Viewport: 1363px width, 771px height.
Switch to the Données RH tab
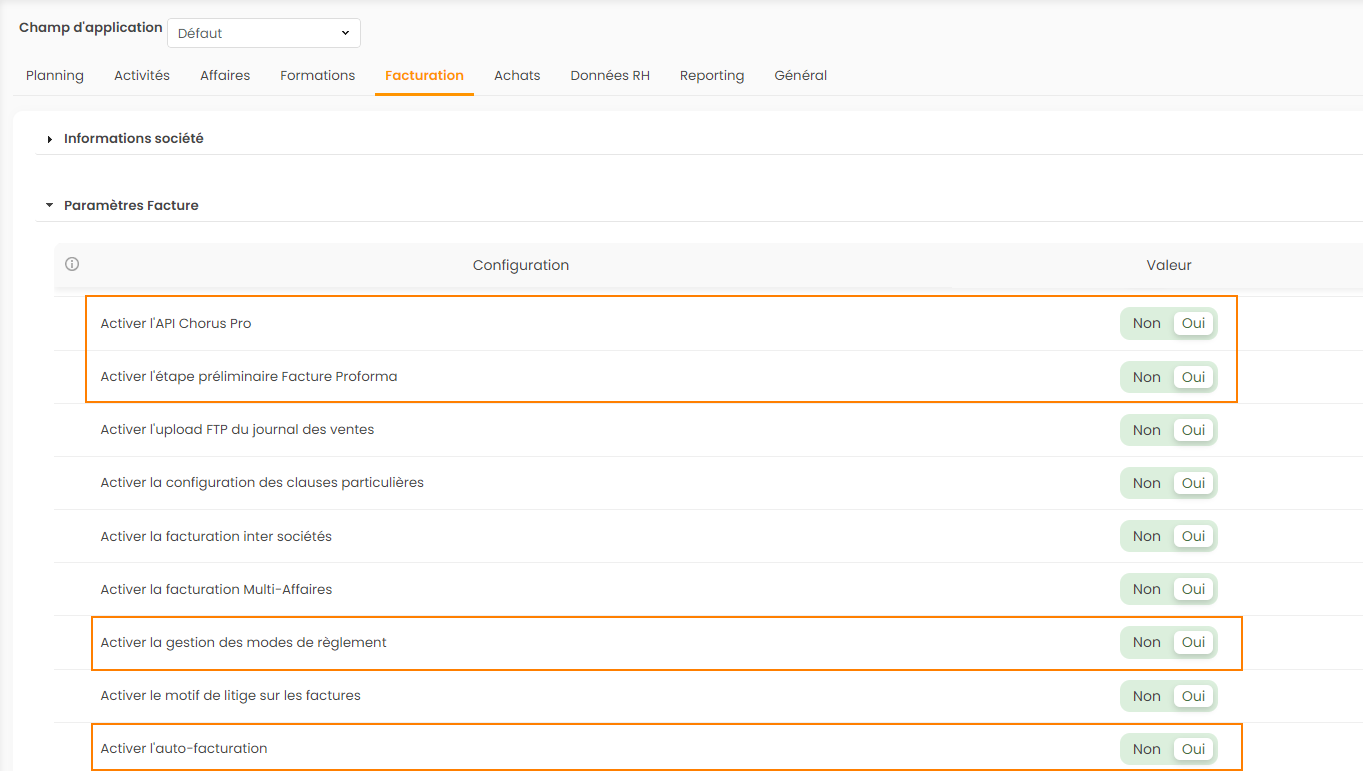(610, 75)
